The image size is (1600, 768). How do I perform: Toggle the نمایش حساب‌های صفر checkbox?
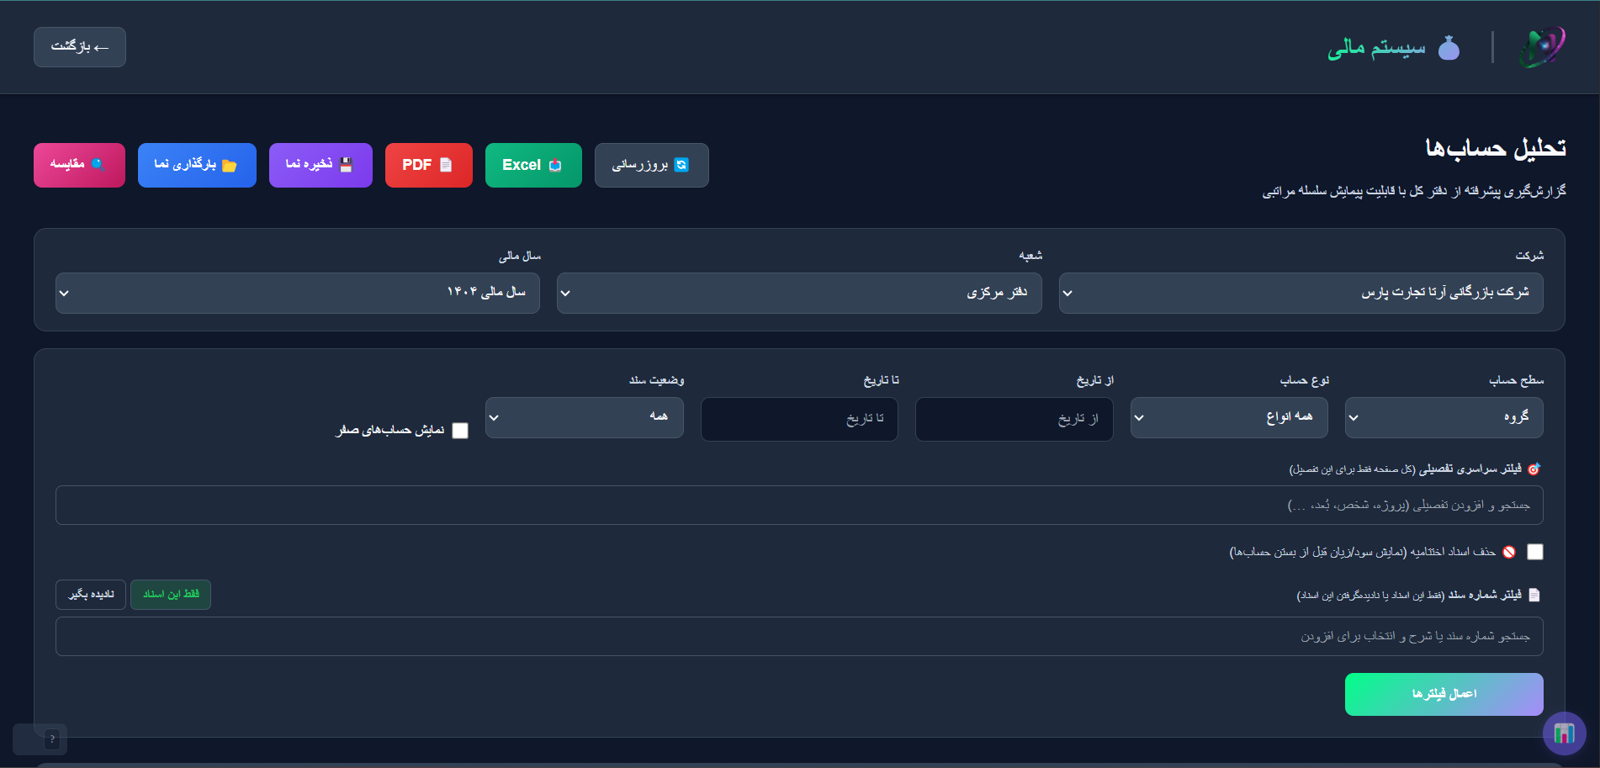[x=460, y=430]
